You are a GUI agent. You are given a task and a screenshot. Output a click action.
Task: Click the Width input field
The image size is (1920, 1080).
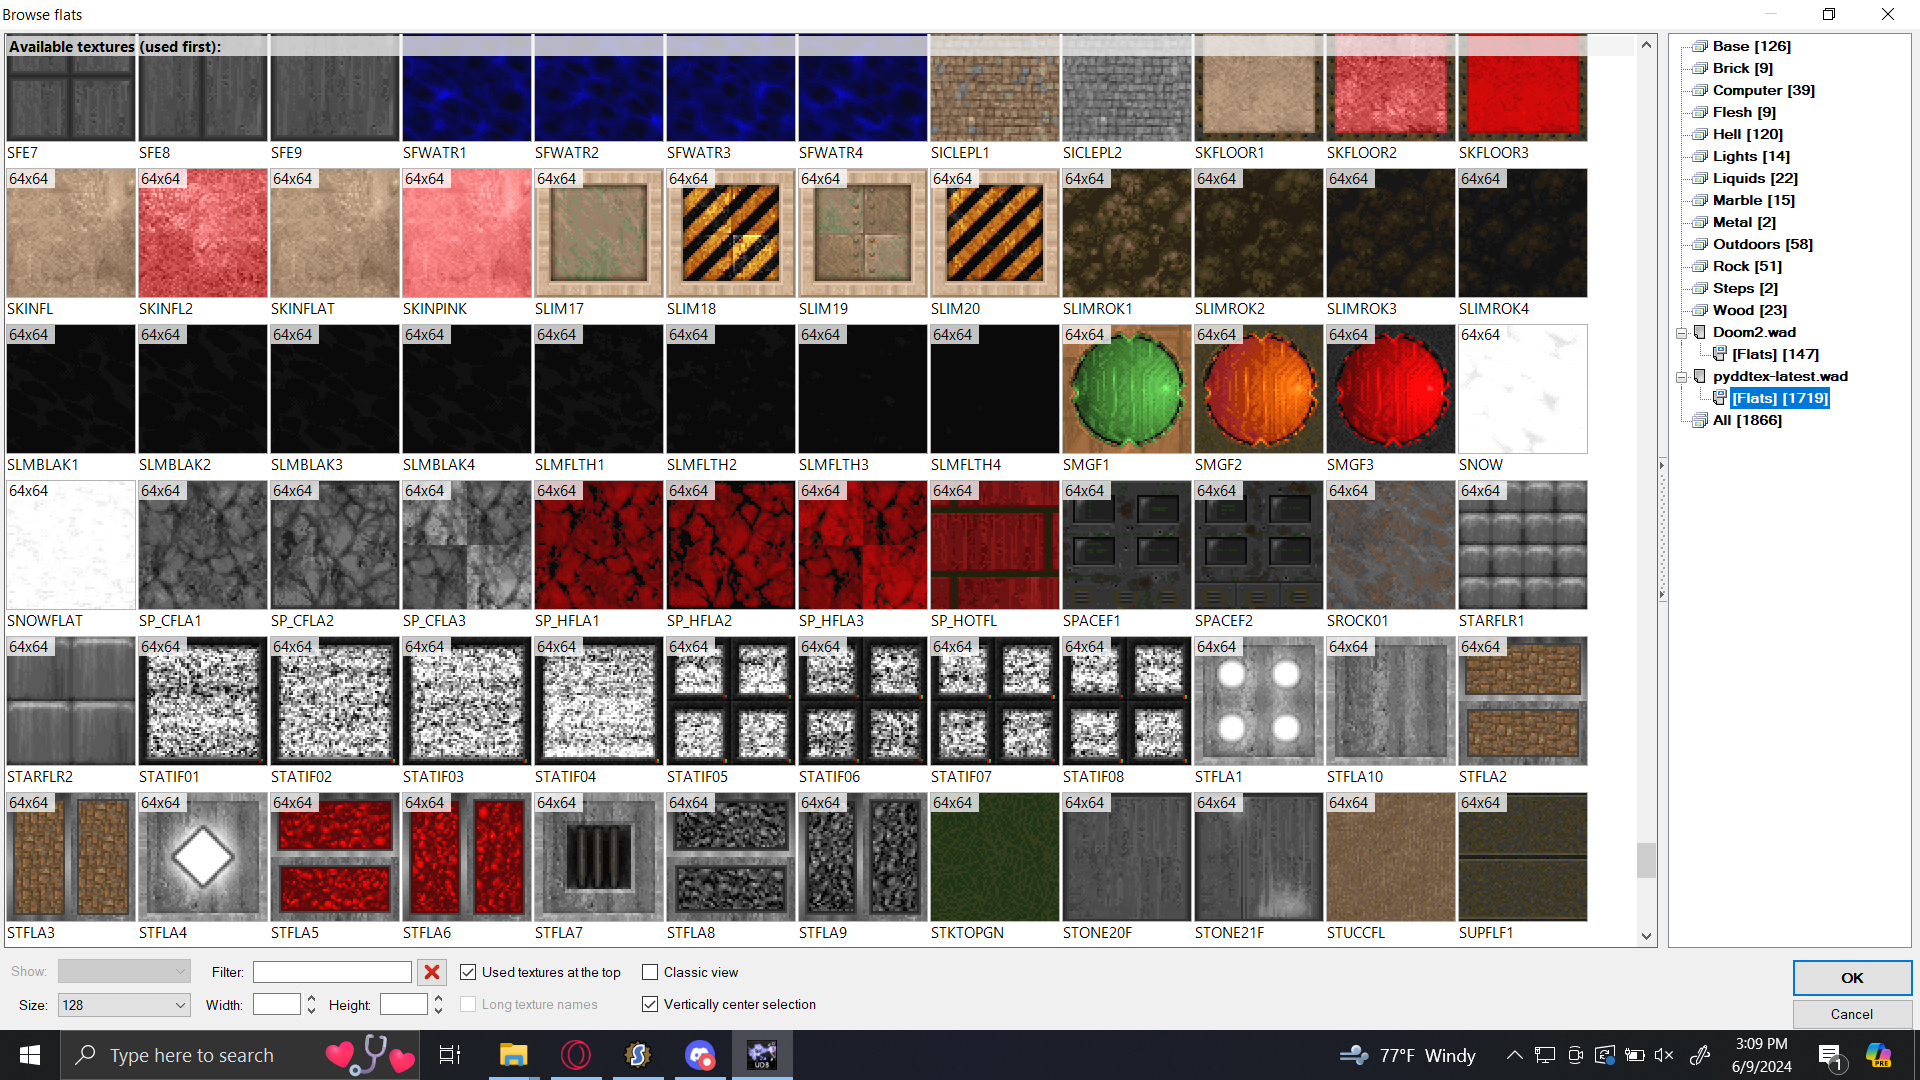click(277, 1005)
